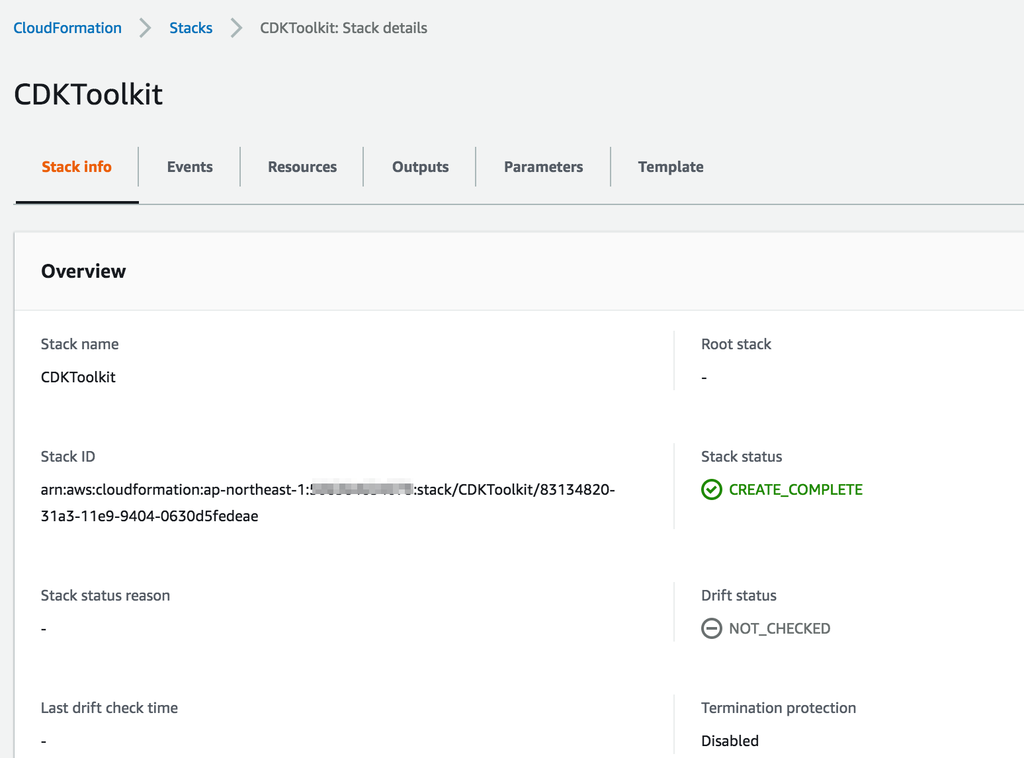Viewport: 1024px width, 758px height.
Task: Click the Last drift check time label
Action: 109,708
